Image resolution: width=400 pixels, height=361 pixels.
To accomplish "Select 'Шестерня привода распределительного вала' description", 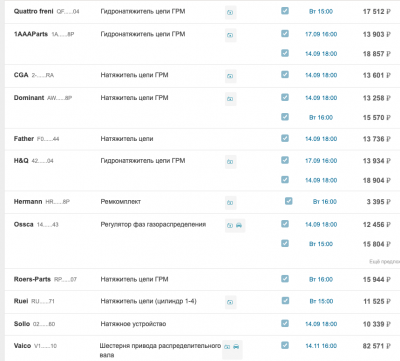I will coord(160,350).
